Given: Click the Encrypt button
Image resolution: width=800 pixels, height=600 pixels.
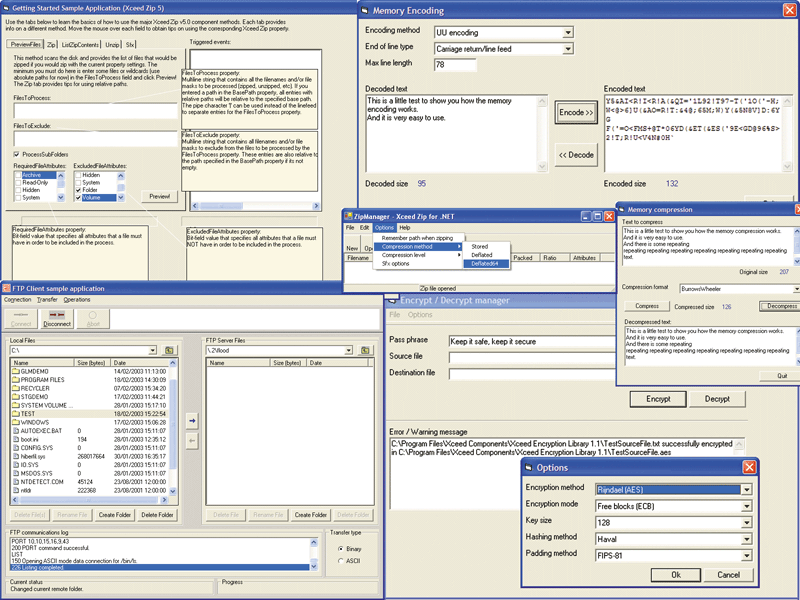Looking at the screenshot, I should [658, 399].
